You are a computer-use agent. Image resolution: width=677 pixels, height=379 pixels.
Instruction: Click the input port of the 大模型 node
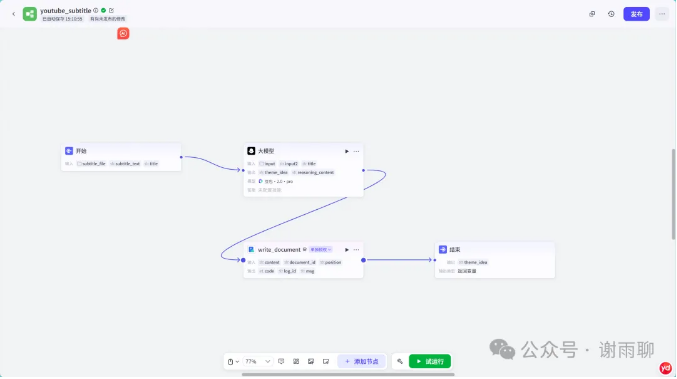(x=243, y=170)
